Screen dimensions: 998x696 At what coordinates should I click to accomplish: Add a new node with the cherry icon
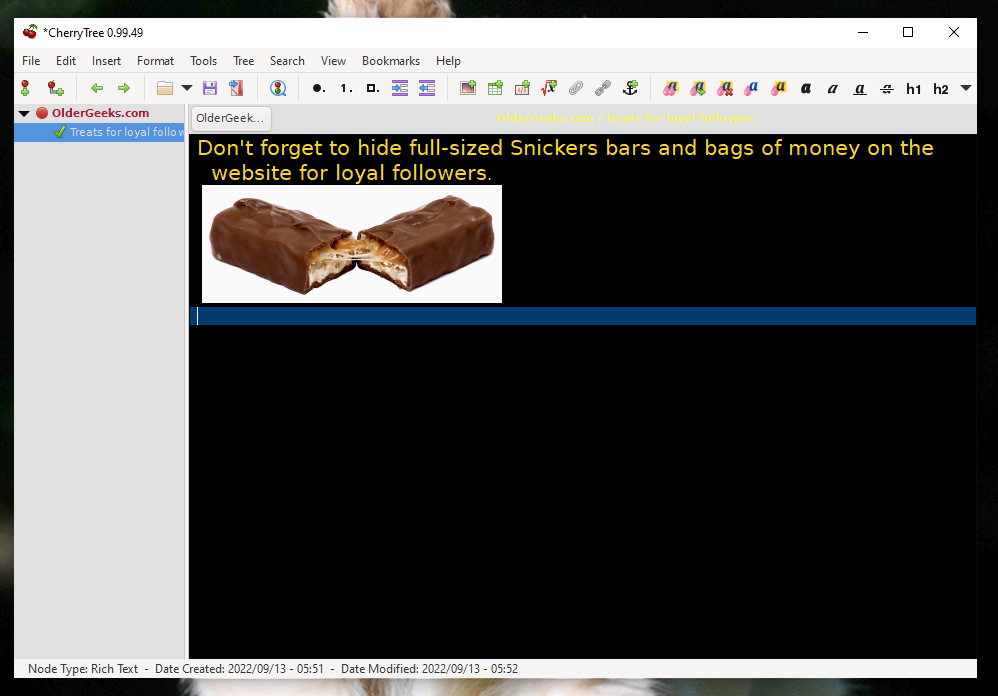[25, 88]
